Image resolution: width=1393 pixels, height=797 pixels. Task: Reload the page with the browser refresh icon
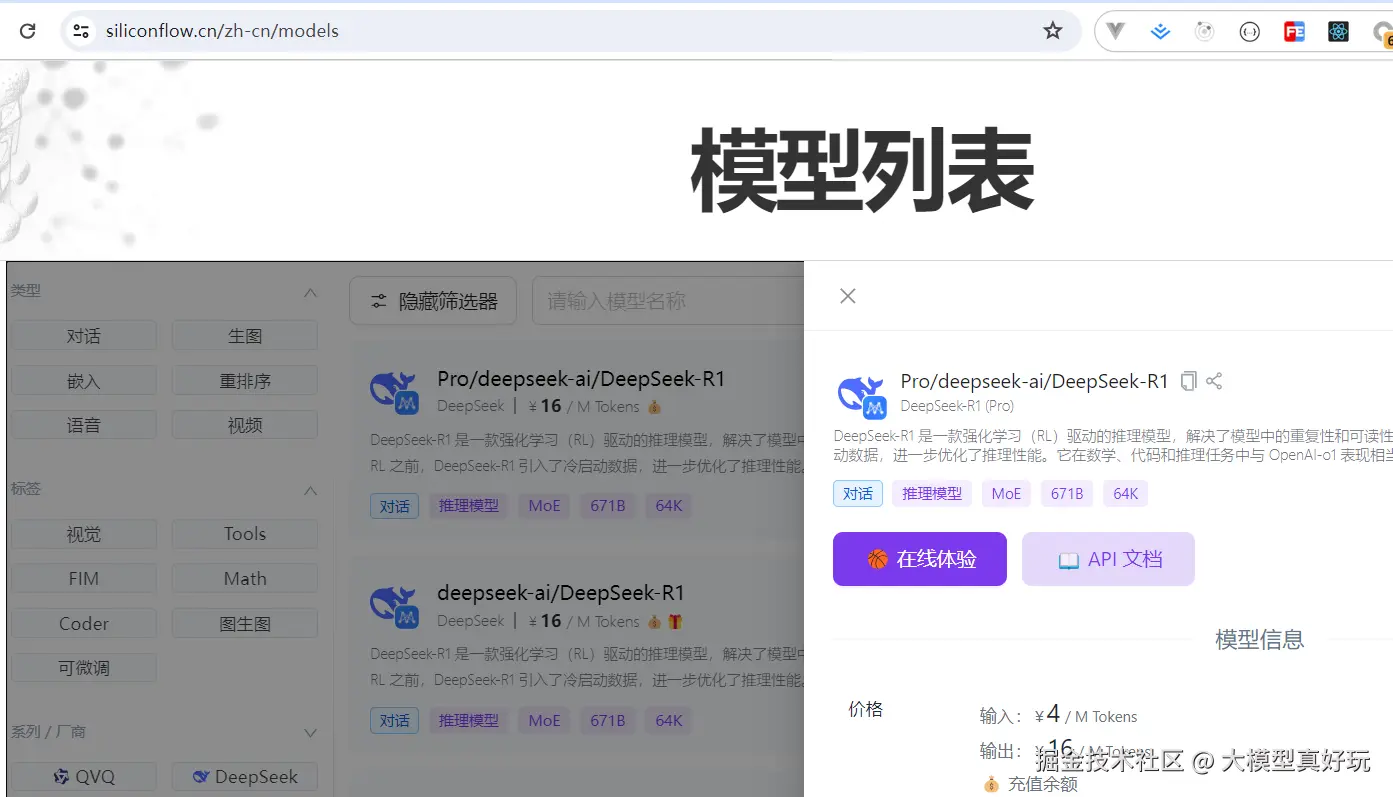point(28,31)
